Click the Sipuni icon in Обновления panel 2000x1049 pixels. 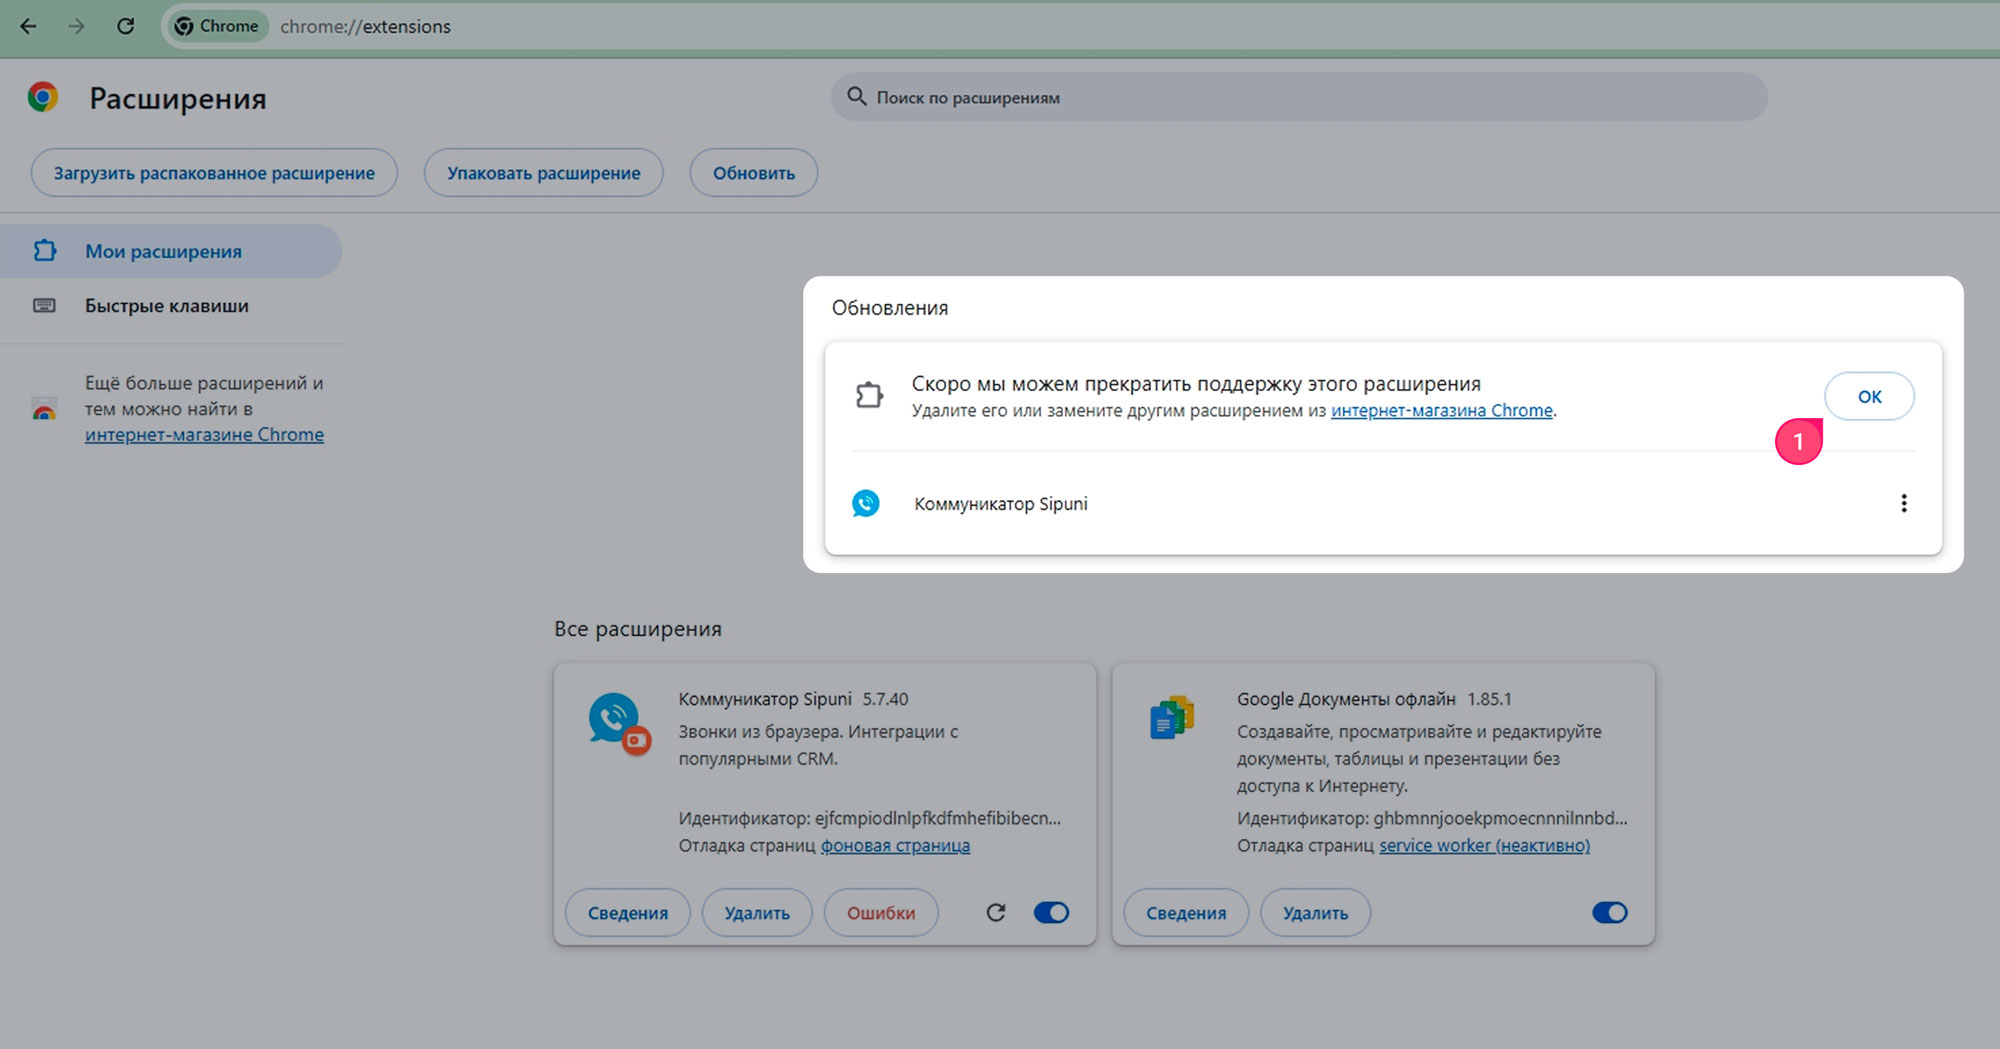point(866,503)
